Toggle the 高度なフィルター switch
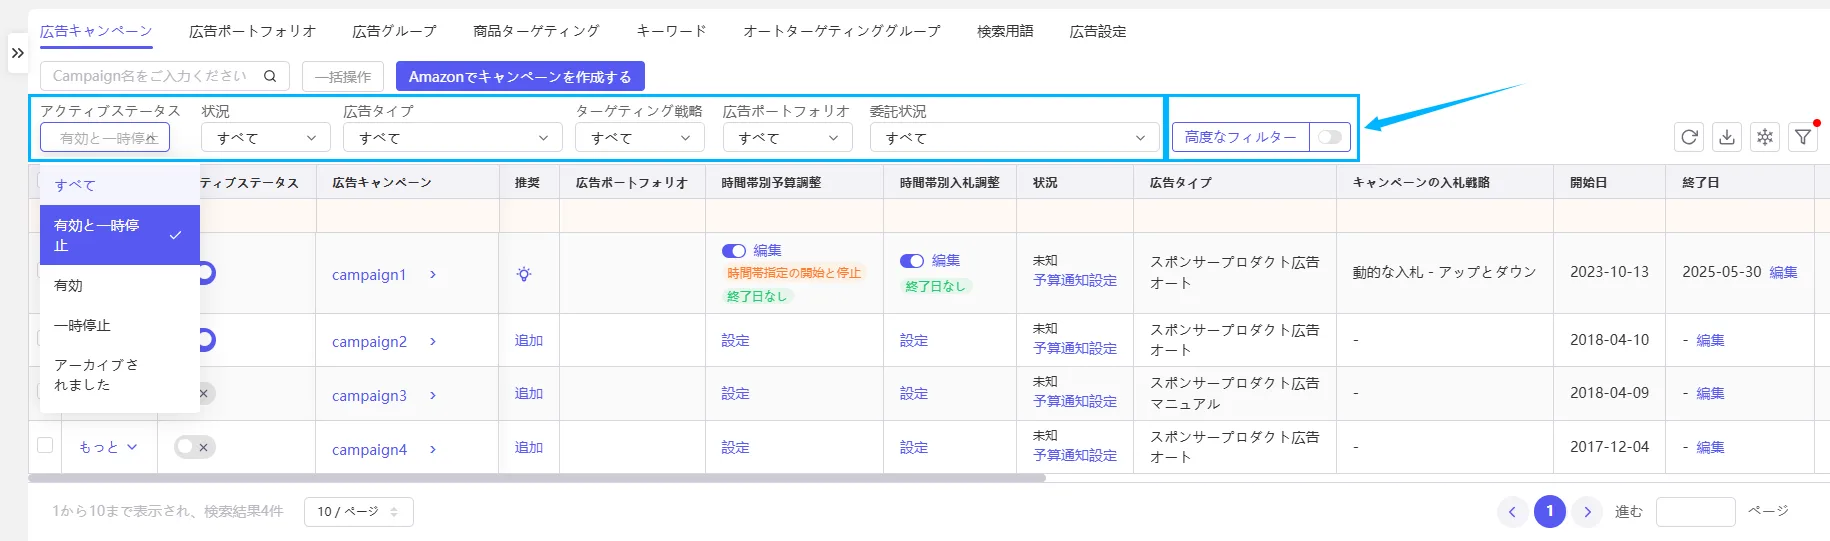This screenshot has height=541, width=1830. [x=1330, y=137]
